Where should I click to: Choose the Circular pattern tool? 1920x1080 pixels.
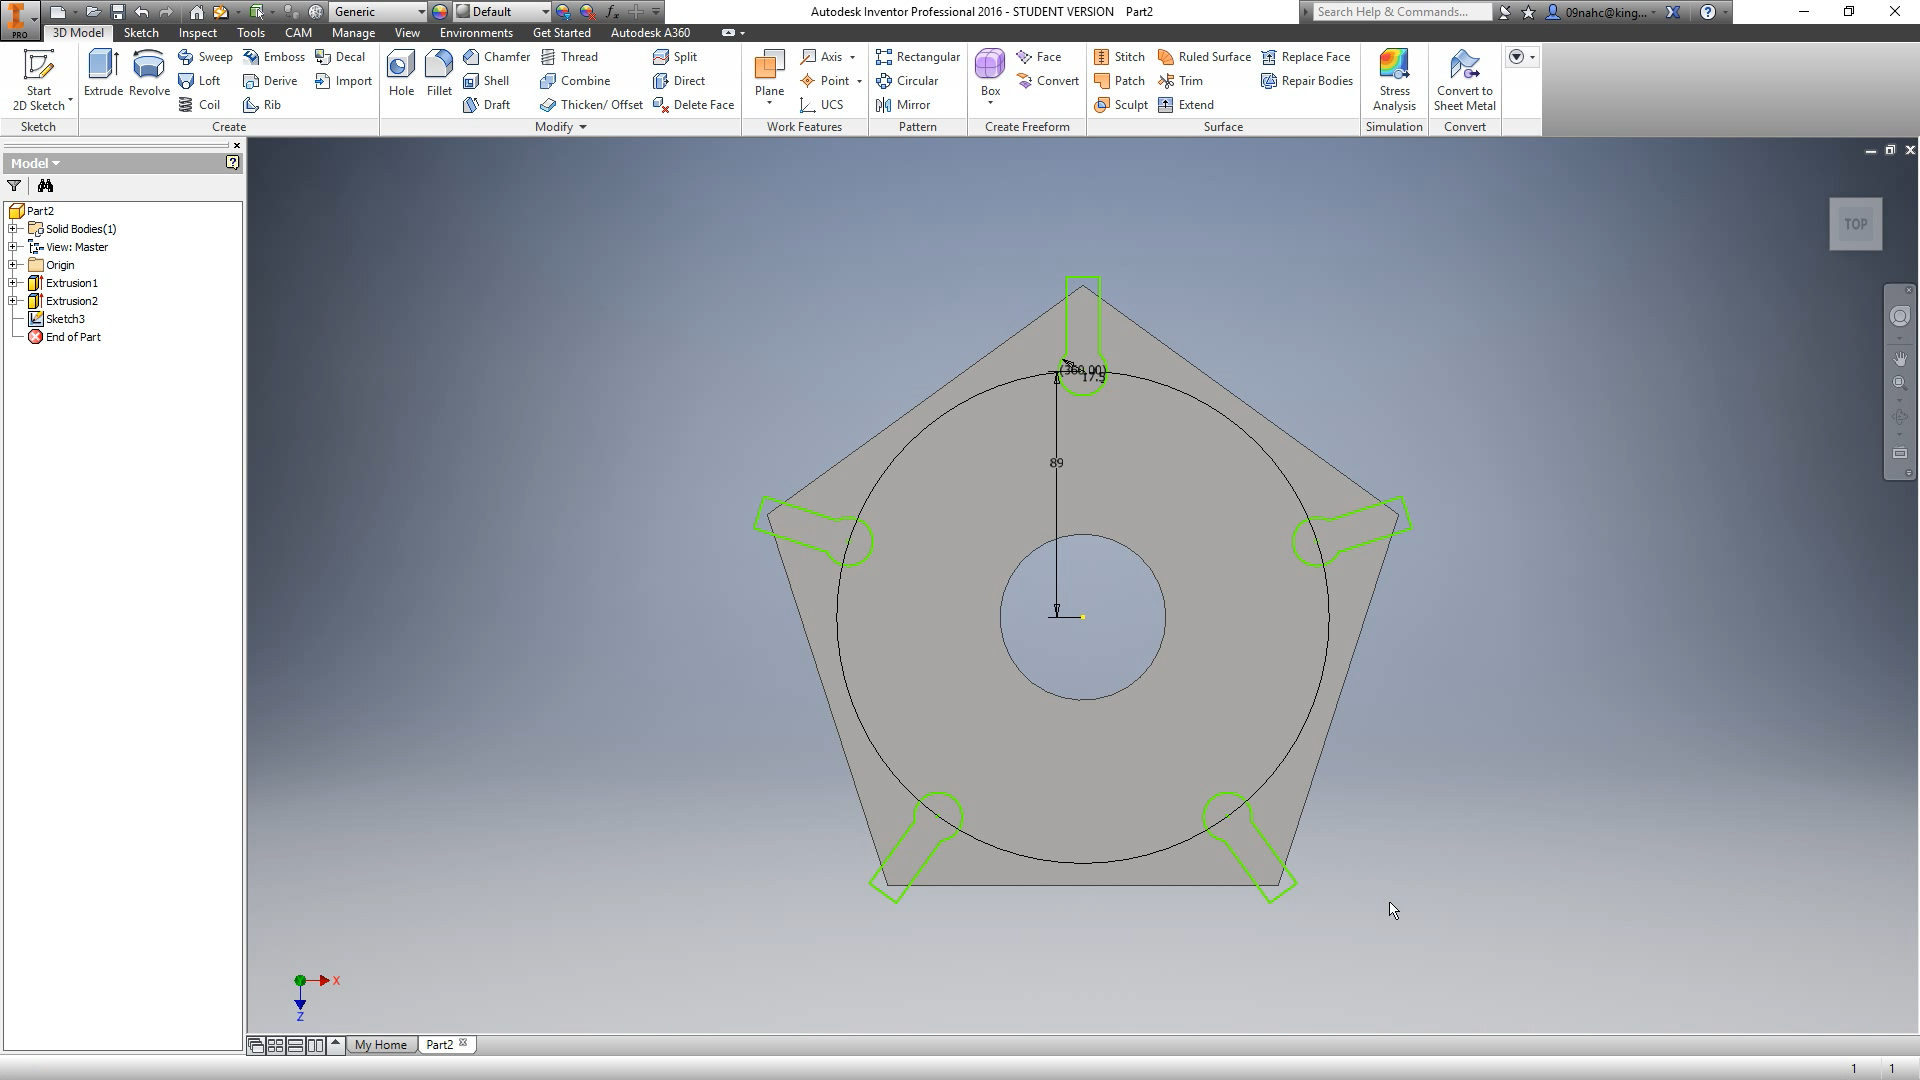(907, 81)
